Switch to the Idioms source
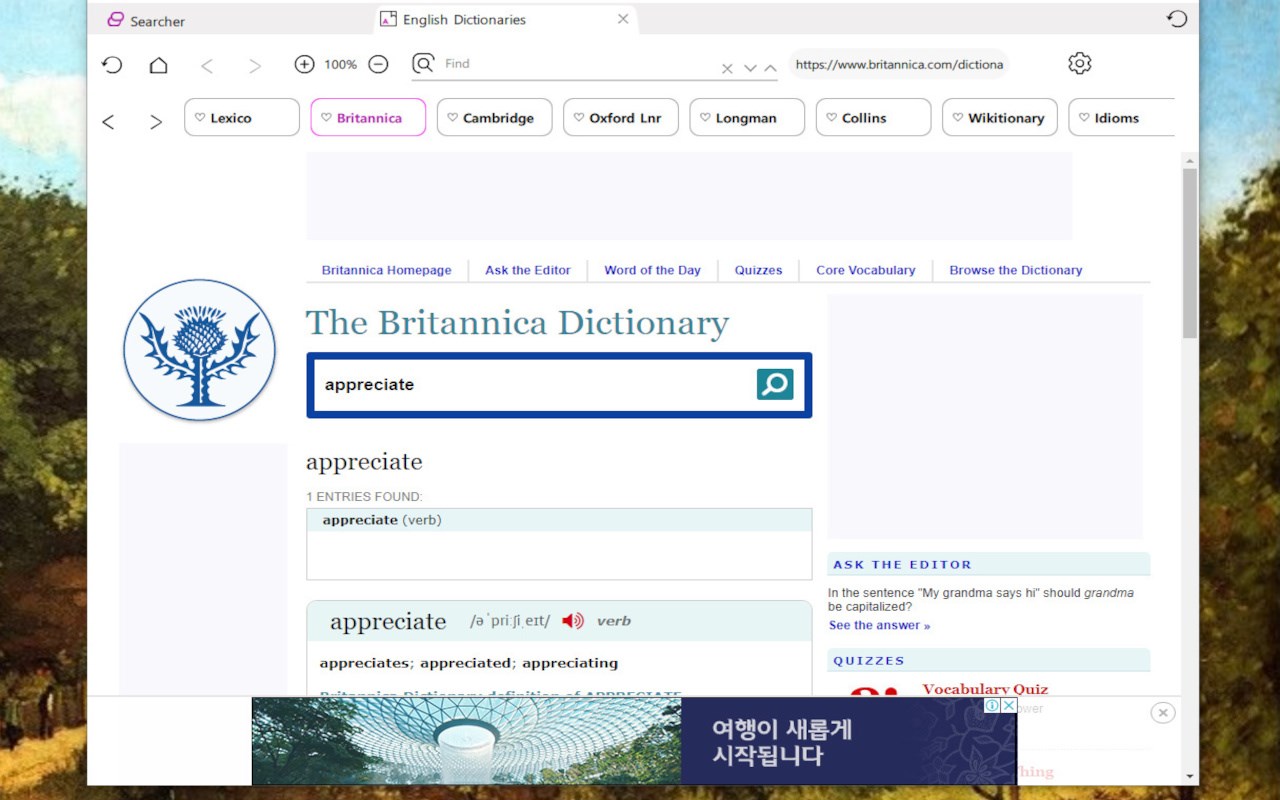 tap(1122, 117)
